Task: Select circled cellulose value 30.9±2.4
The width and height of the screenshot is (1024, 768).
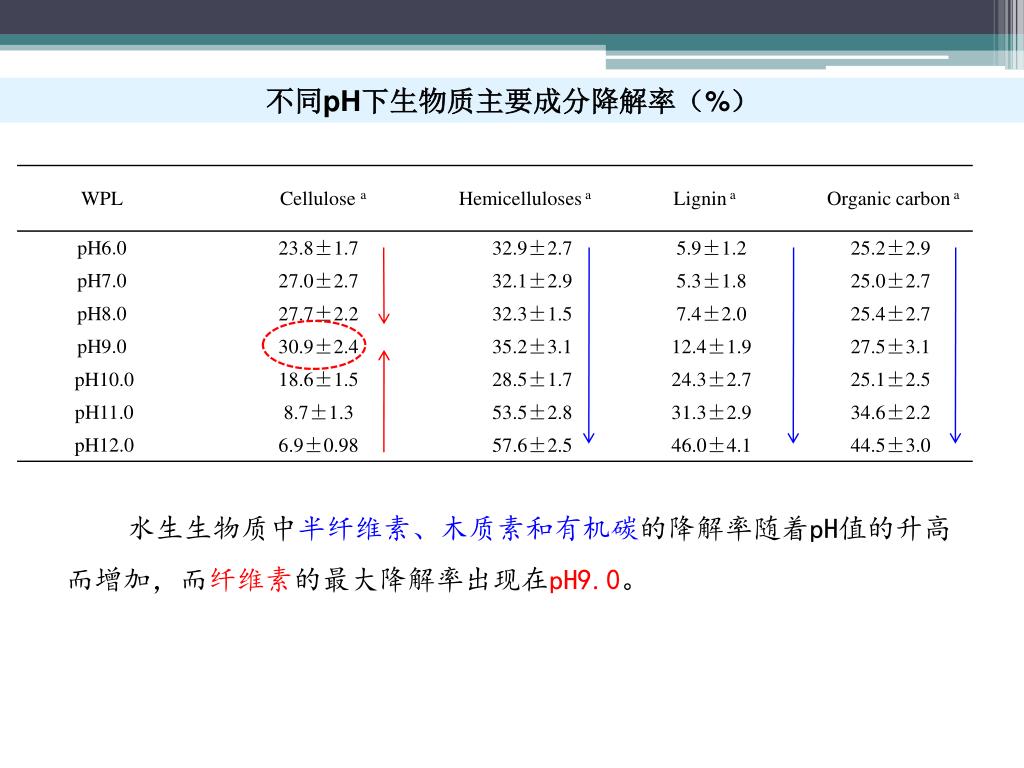Action: [318, 347]
